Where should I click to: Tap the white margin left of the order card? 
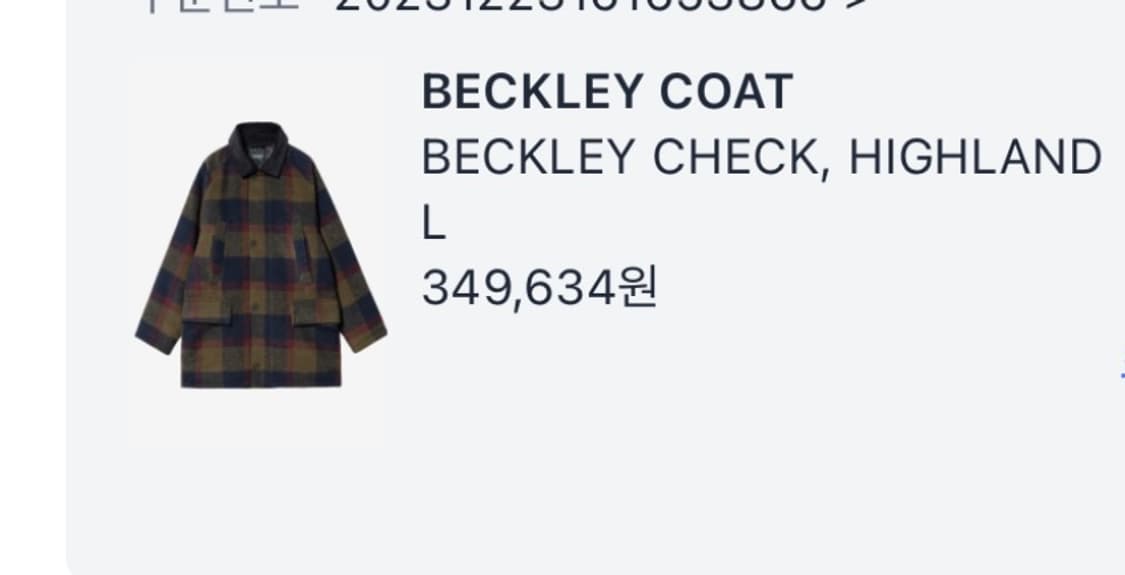click(x=32, y=287)
